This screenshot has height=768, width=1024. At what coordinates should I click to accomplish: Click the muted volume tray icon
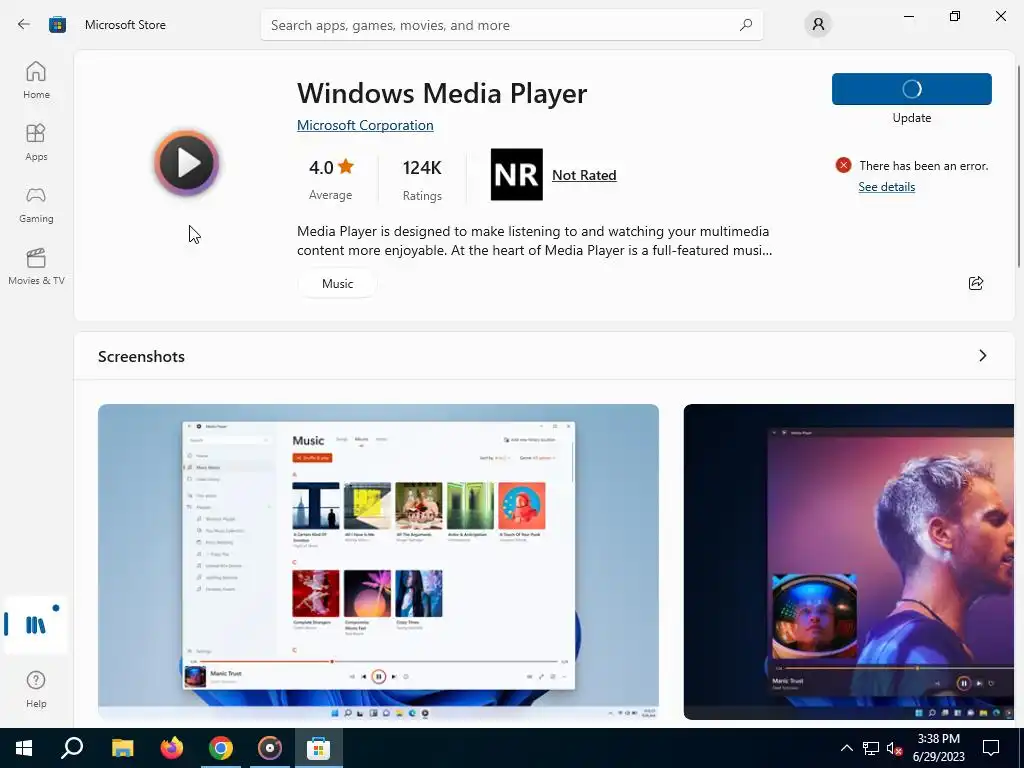[895, 748]
